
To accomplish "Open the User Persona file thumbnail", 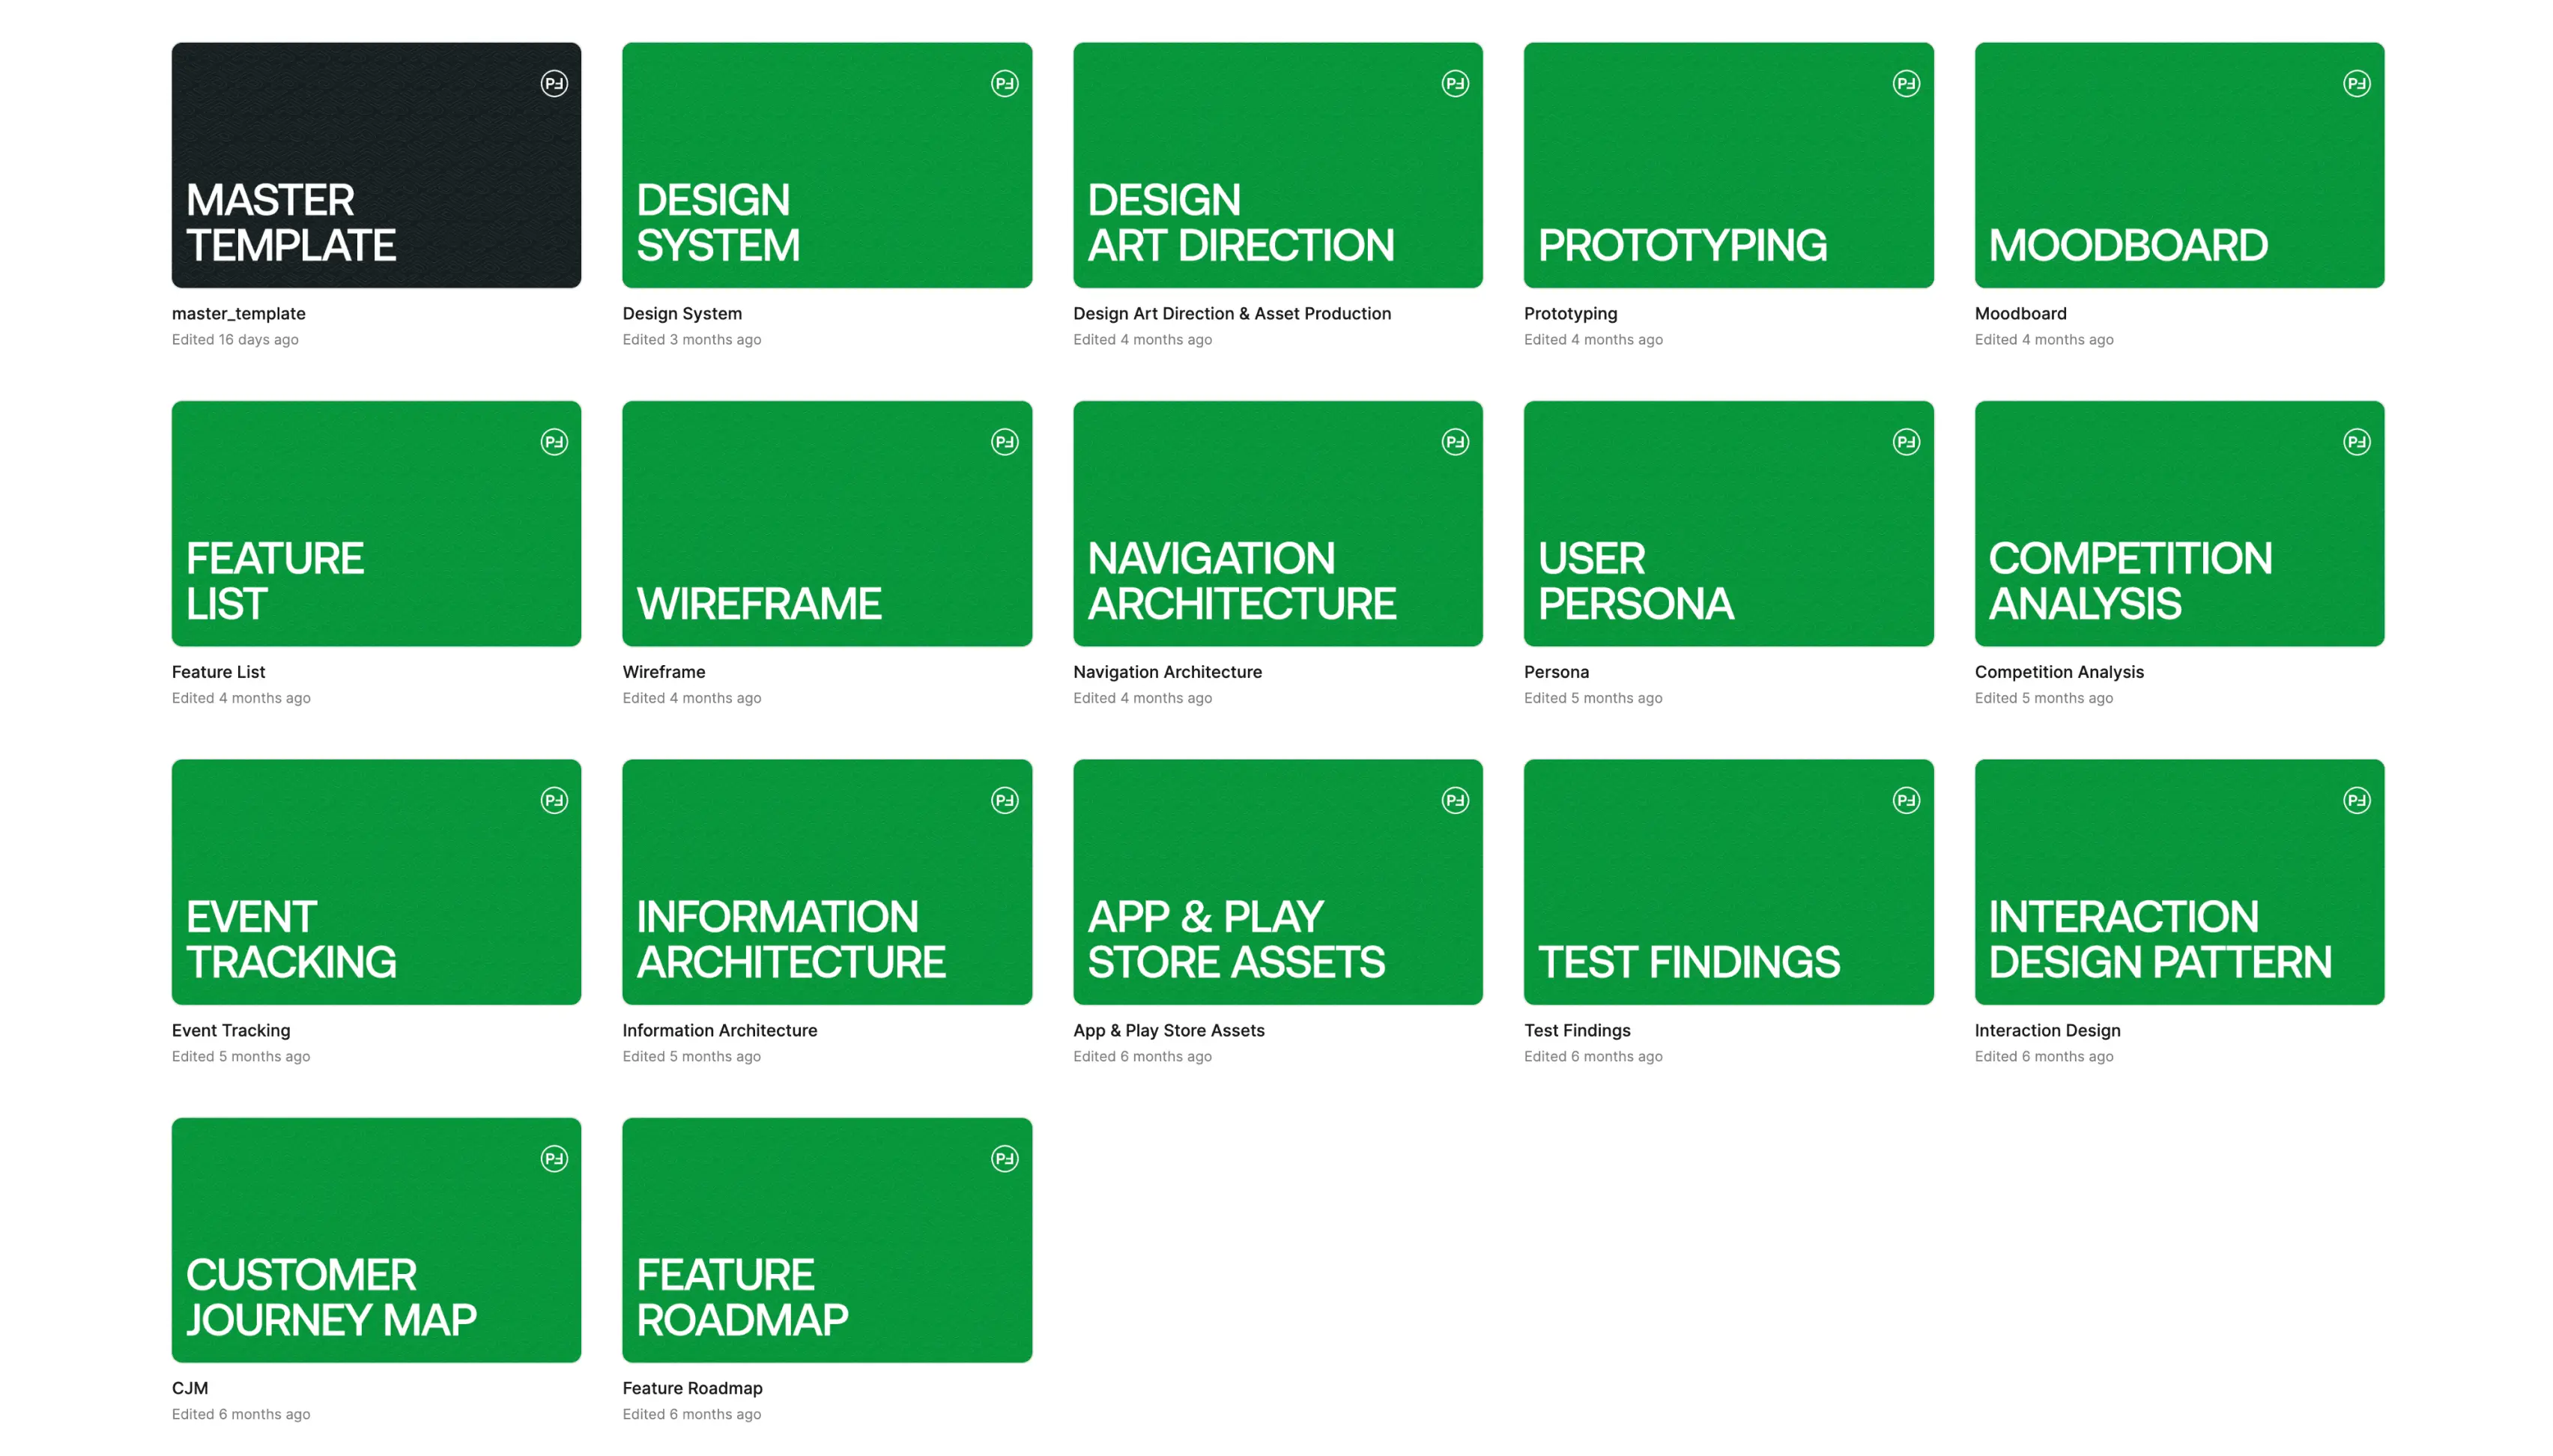I will (1728, 523).
